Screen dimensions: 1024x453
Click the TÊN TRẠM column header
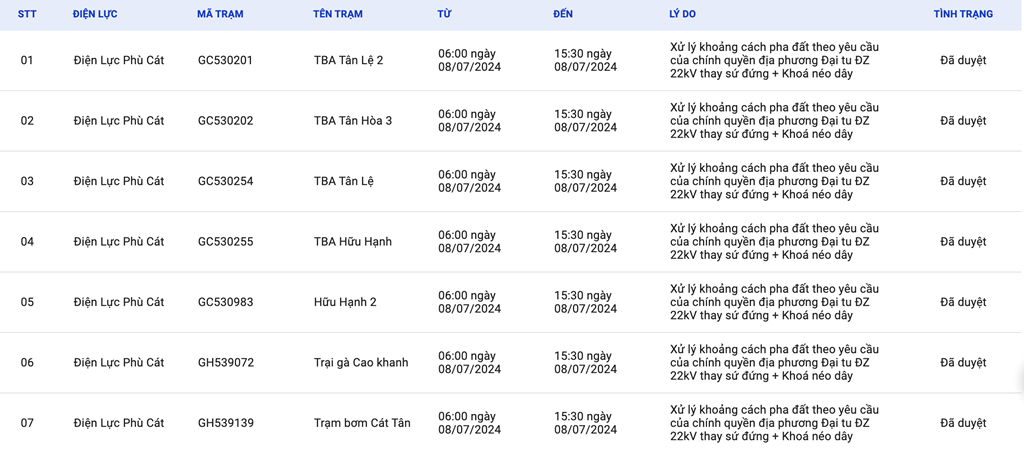[x=338, y=14]
